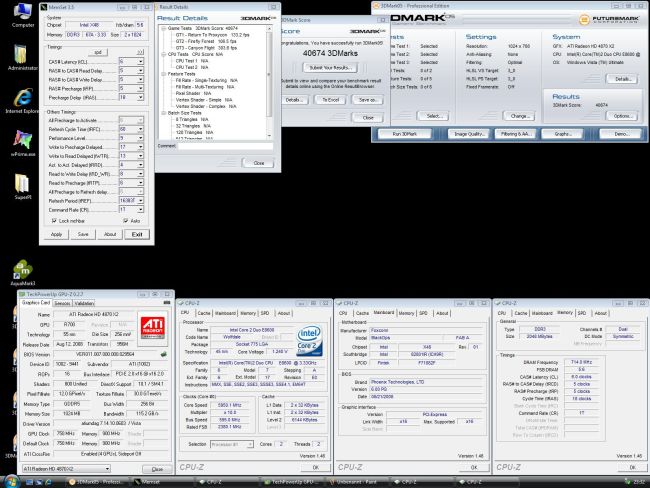Click the Internet Explorer quick launch icon
The height and width of the screenshot is (488, 650).
48,482
